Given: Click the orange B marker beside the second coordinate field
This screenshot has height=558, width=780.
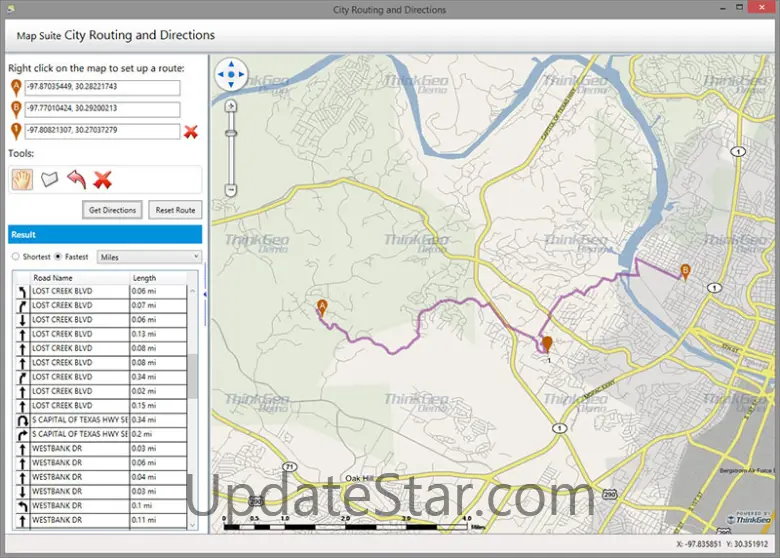Looking at the screenshot, I should 16,110.
